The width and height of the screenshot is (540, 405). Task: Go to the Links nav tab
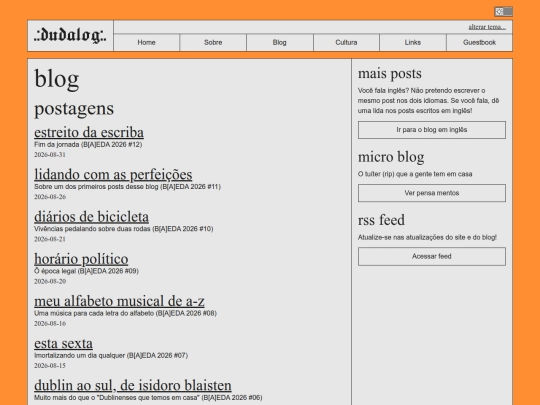point(413,42)
